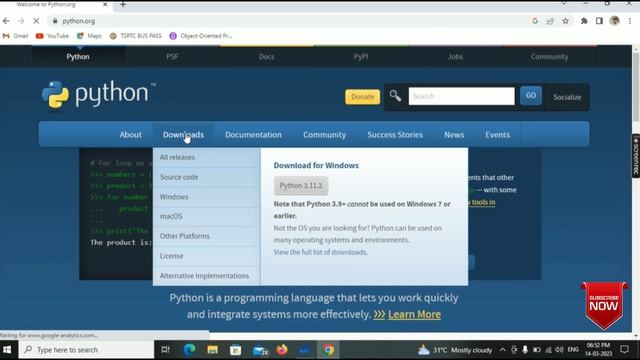Launch Microsoft Edge from taskbar
The width and height of the screenshot is (640, 360).
point(189,350)
